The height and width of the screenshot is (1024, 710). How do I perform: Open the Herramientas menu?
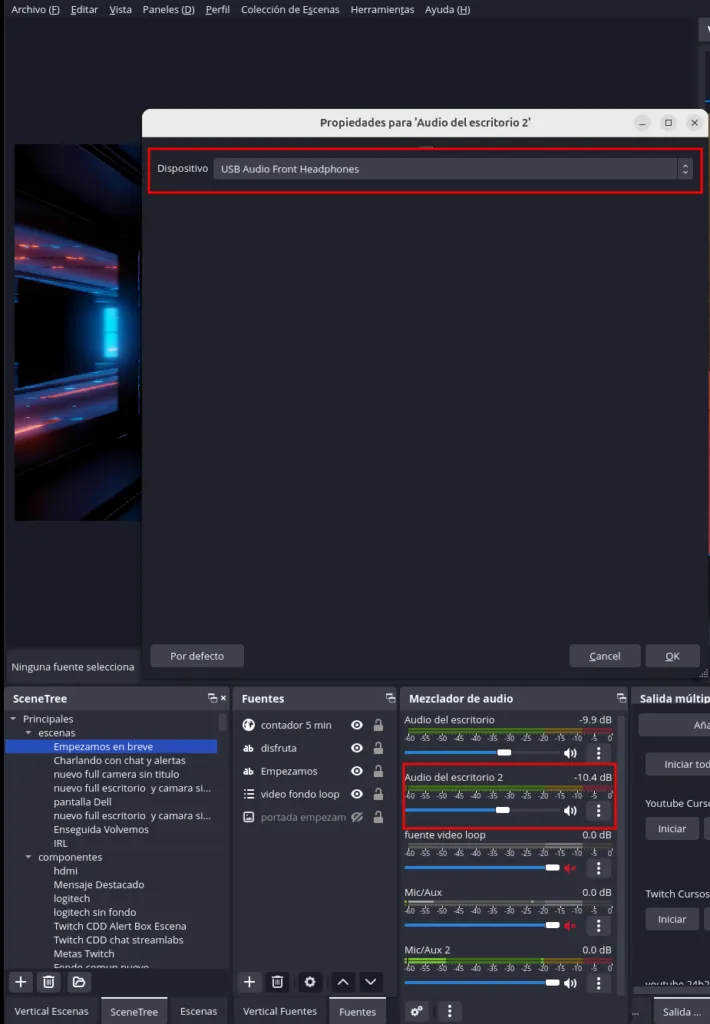(x=382, y=9)
